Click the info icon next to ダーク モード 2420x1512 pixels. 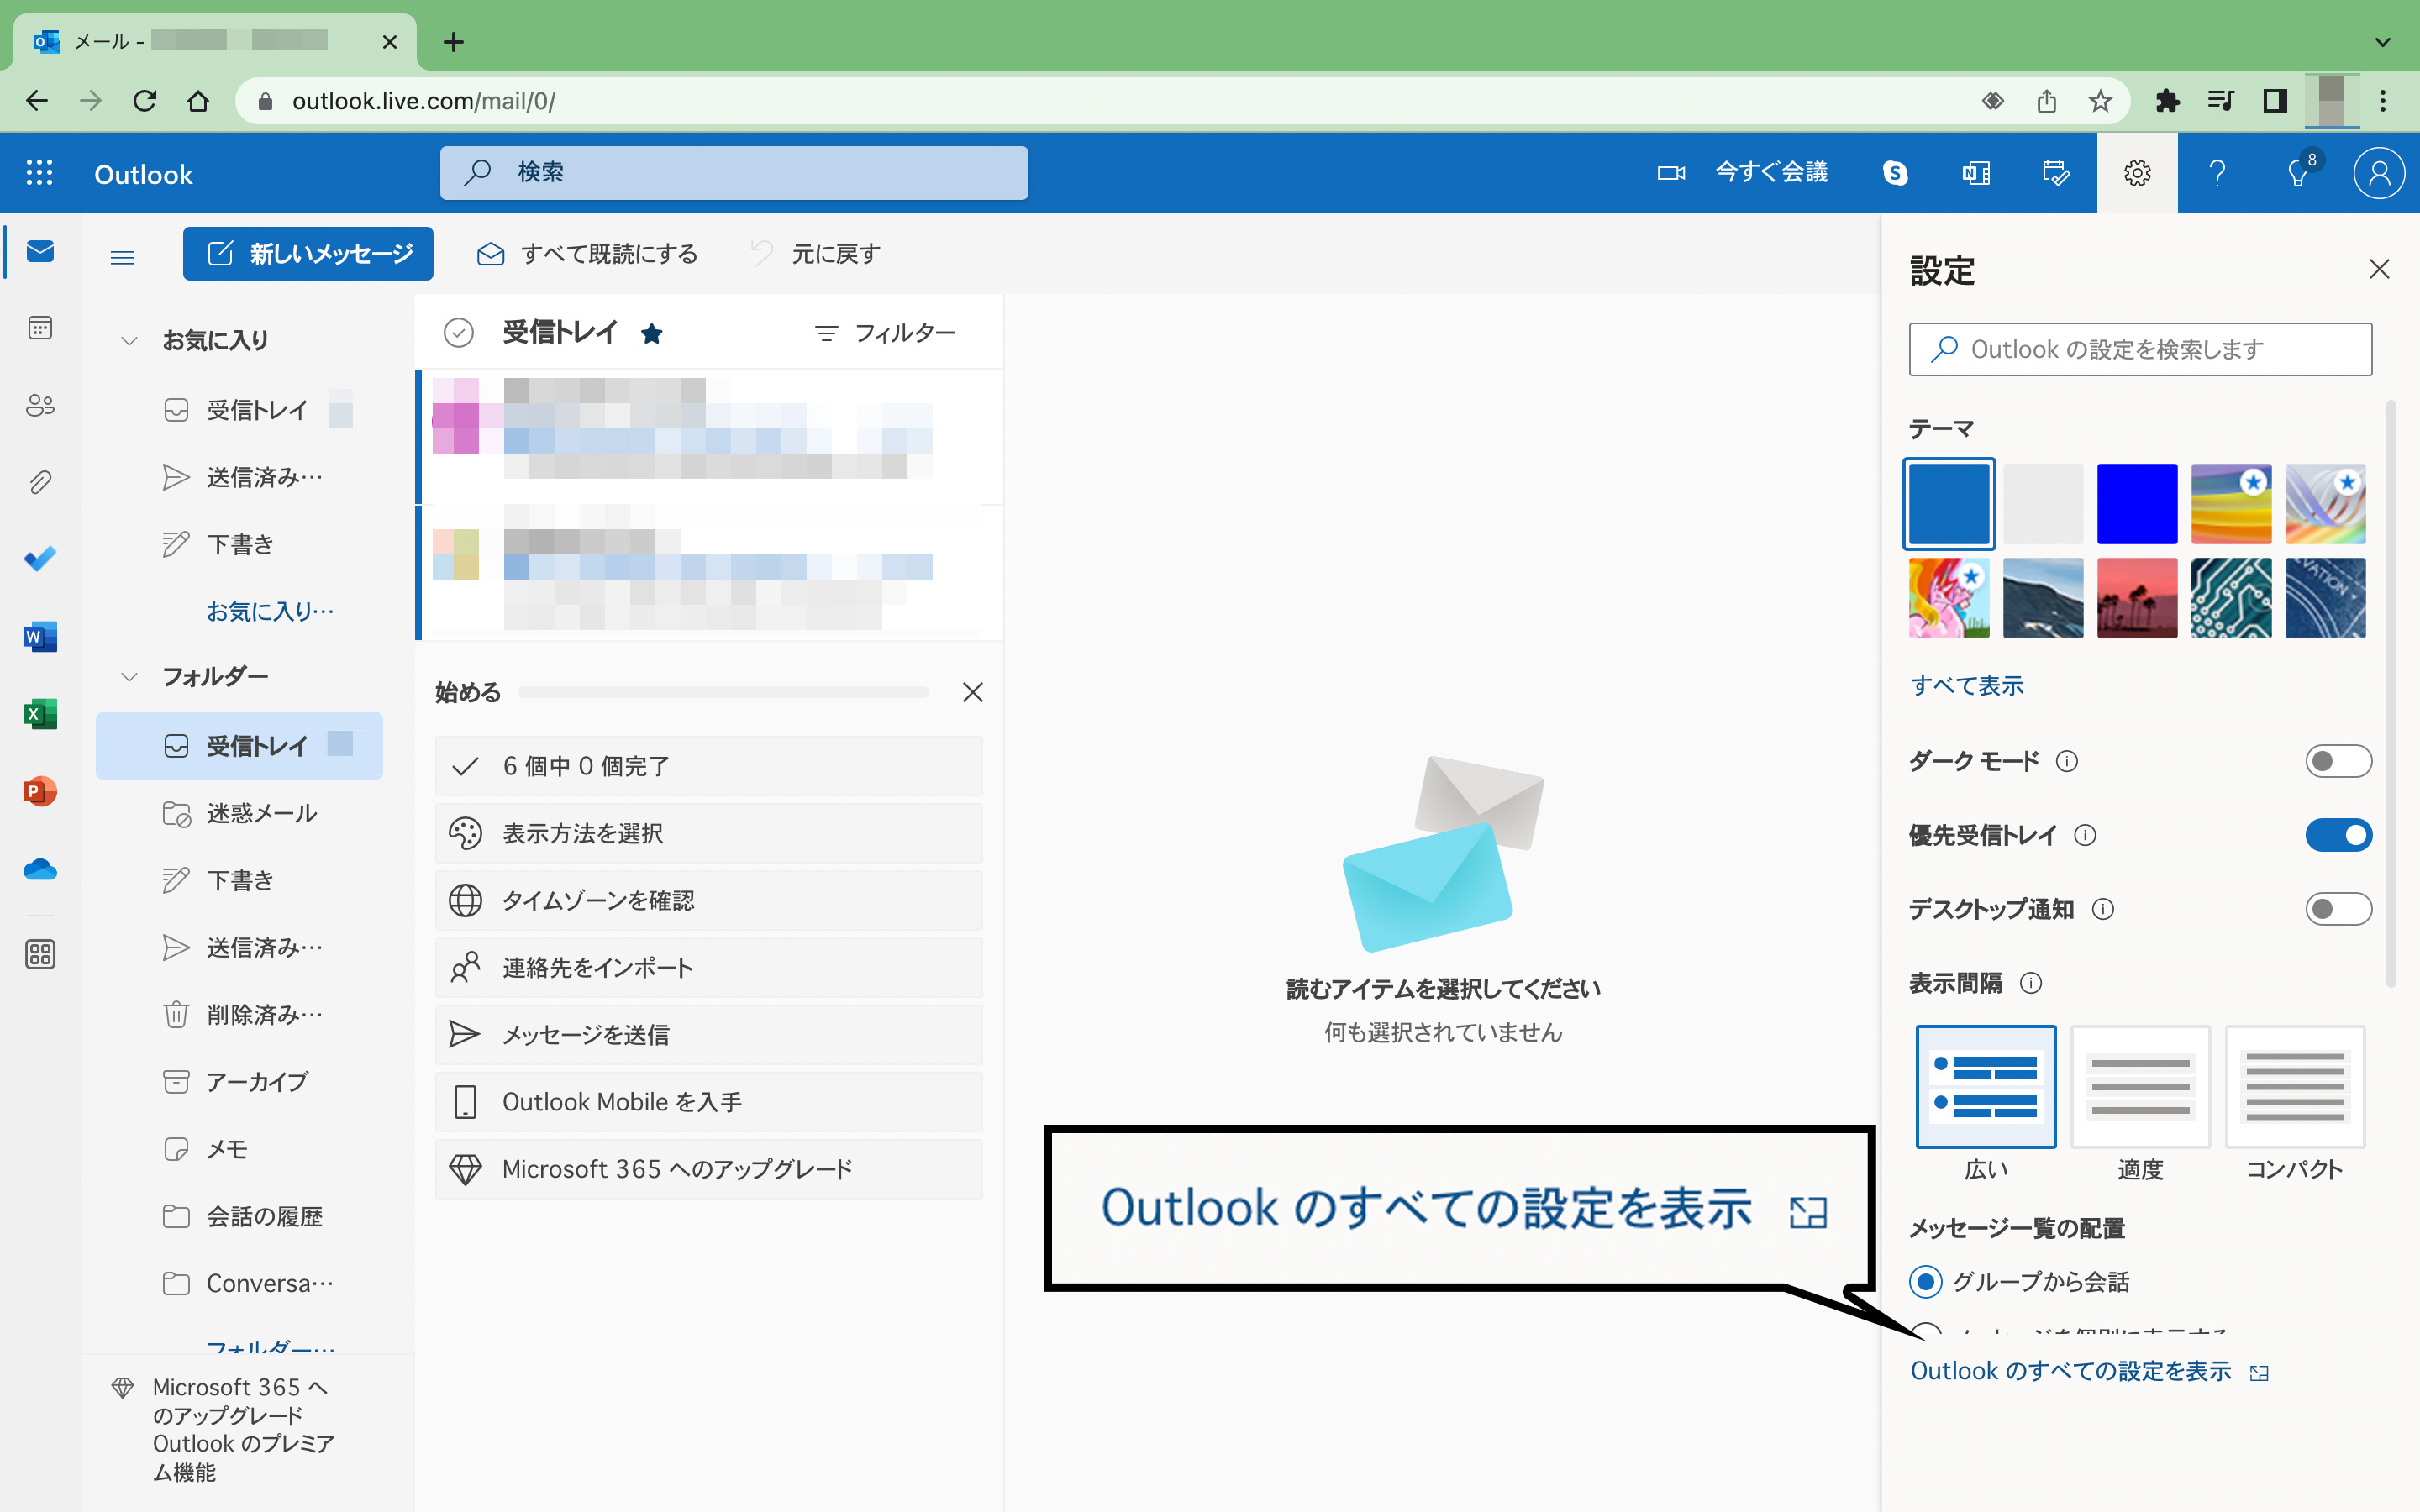[2067, 762]
